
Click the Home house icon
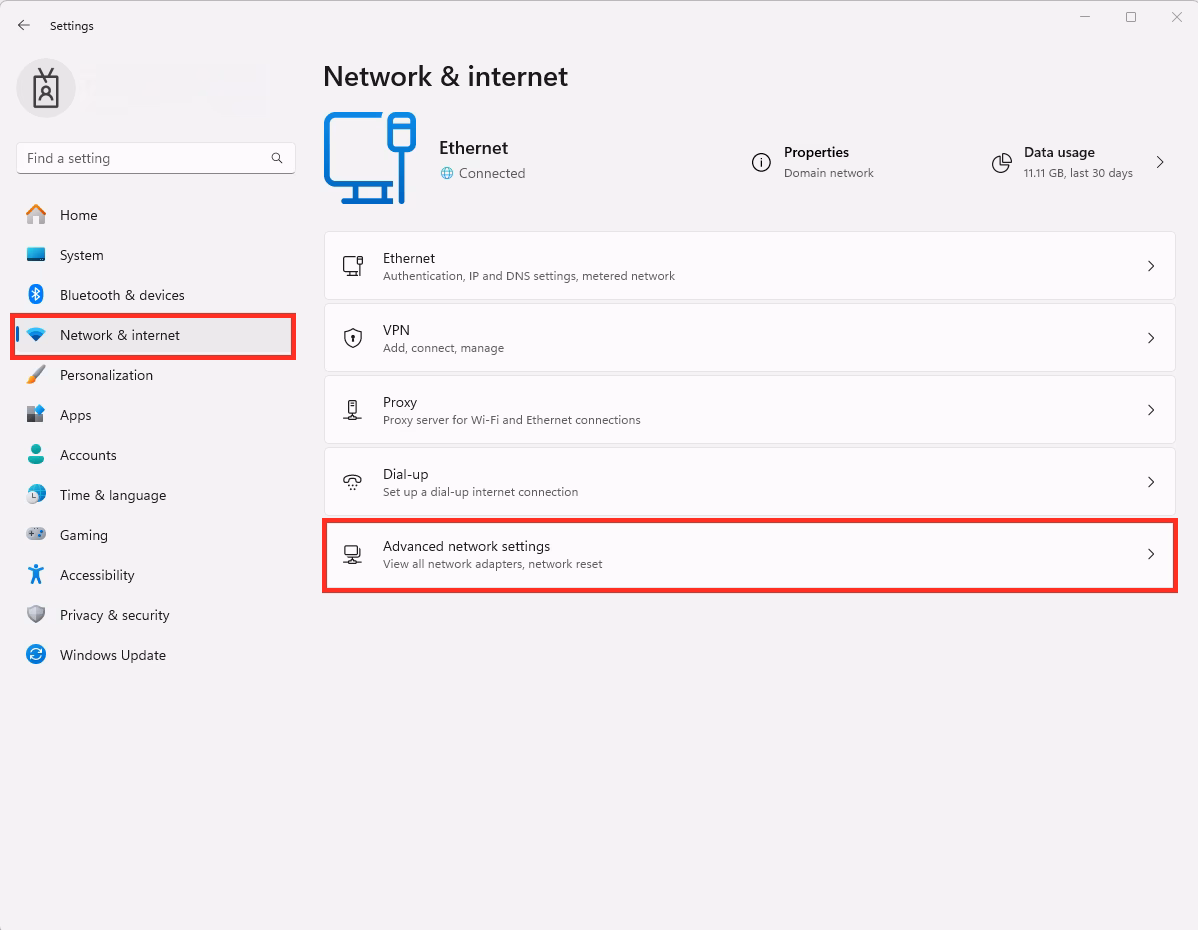[36, 215]
